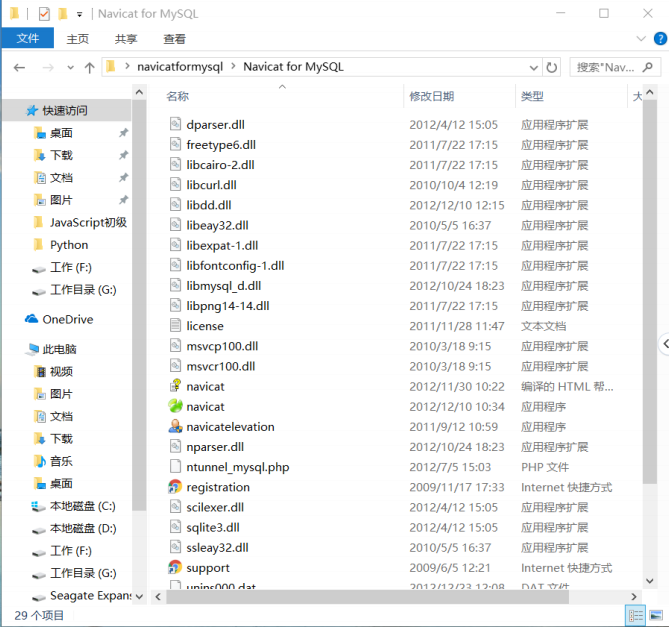Select the sqlite3.dll file icon
Viewport: 669px width, 627px height.
click(175, 527)
